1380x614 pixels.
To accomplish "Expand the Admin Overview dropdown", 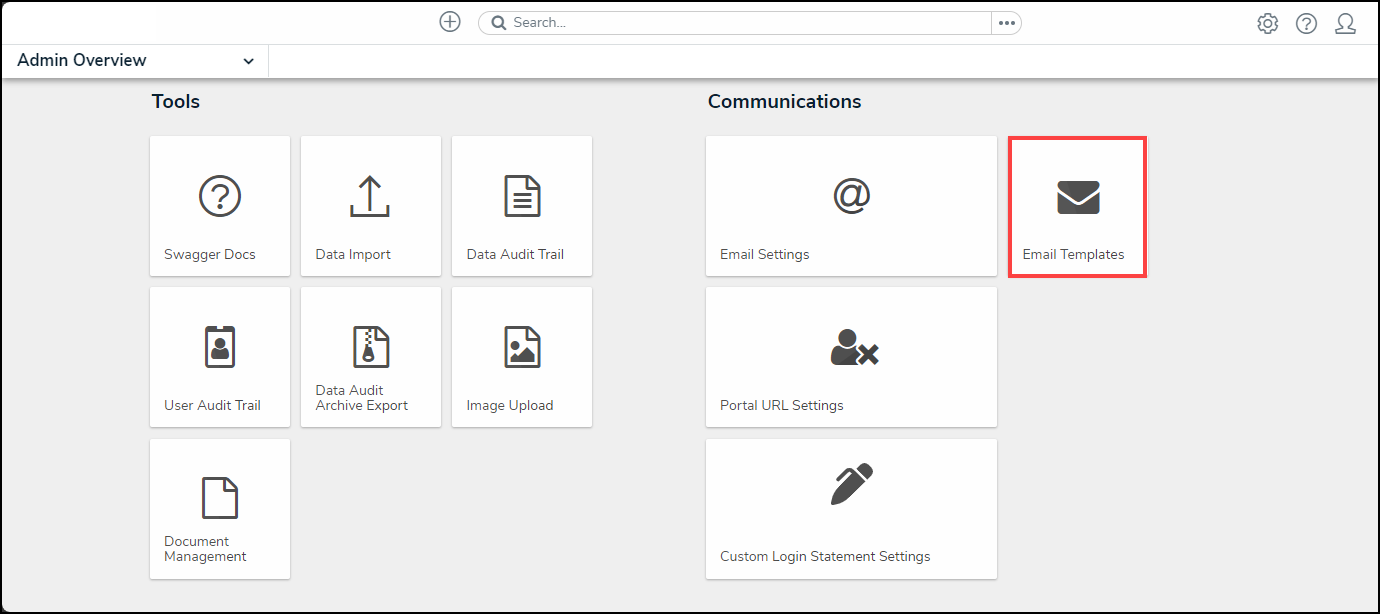I will (x=248, y=61).
